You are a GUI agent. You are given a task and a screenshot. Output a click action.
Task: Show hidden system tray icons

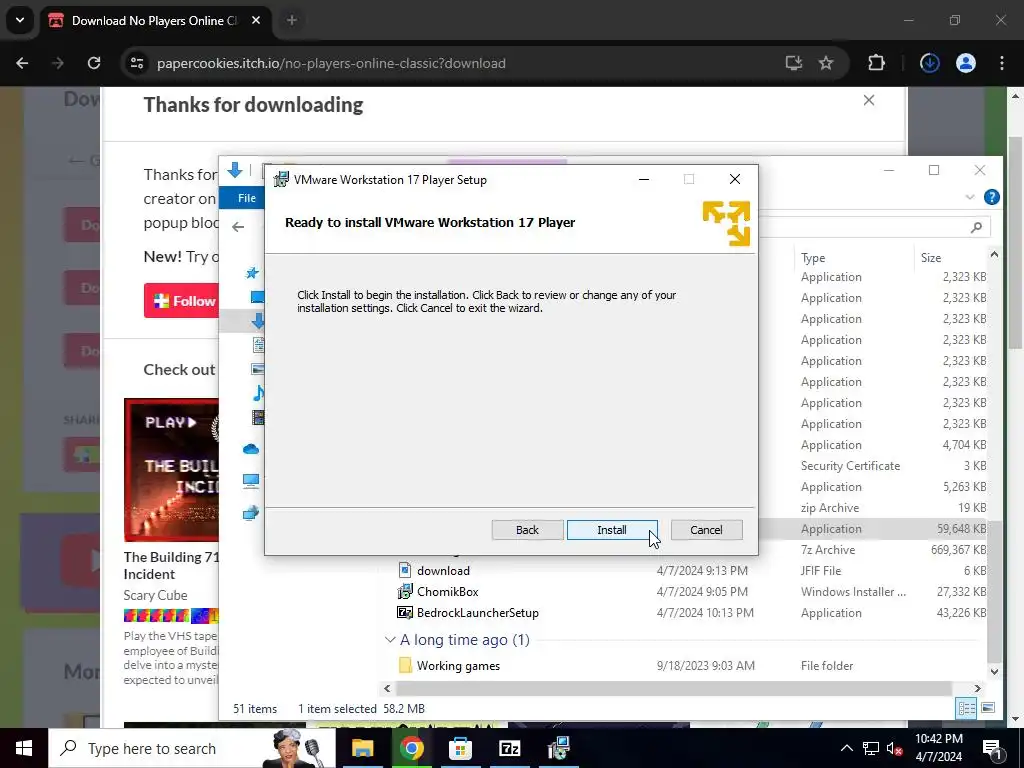coord(846,748)
